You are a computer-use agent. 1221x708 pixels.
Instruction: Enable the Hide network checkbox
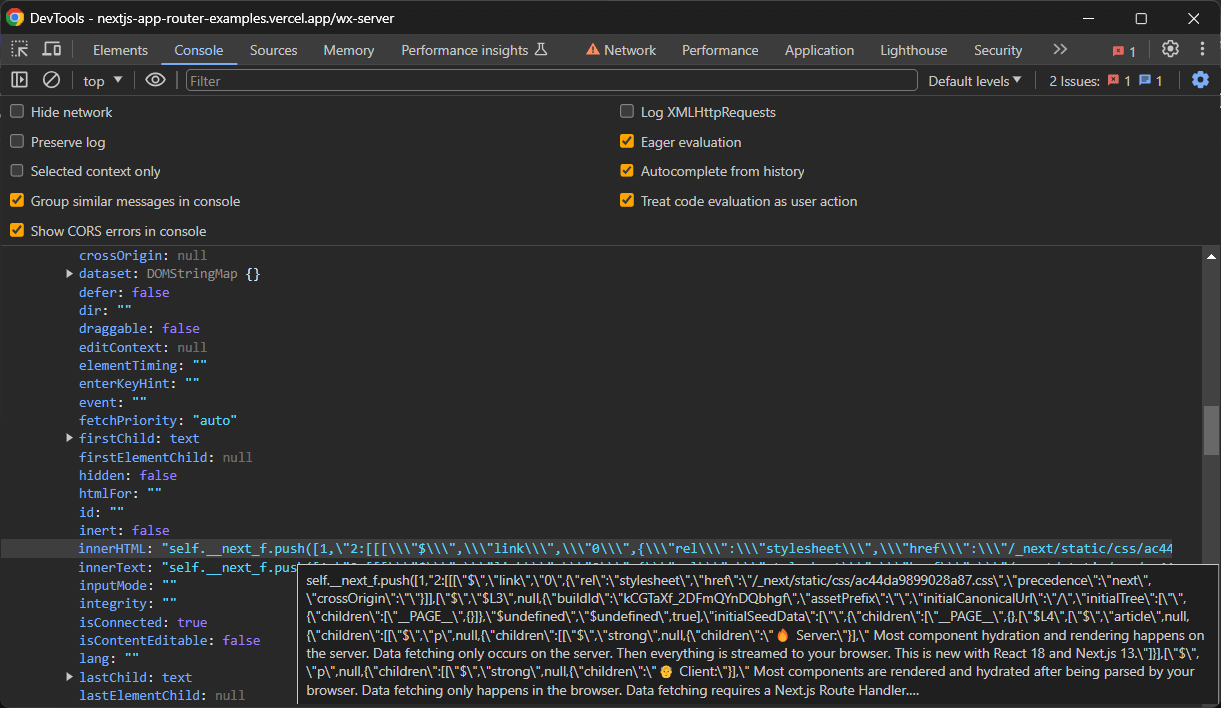17,112
